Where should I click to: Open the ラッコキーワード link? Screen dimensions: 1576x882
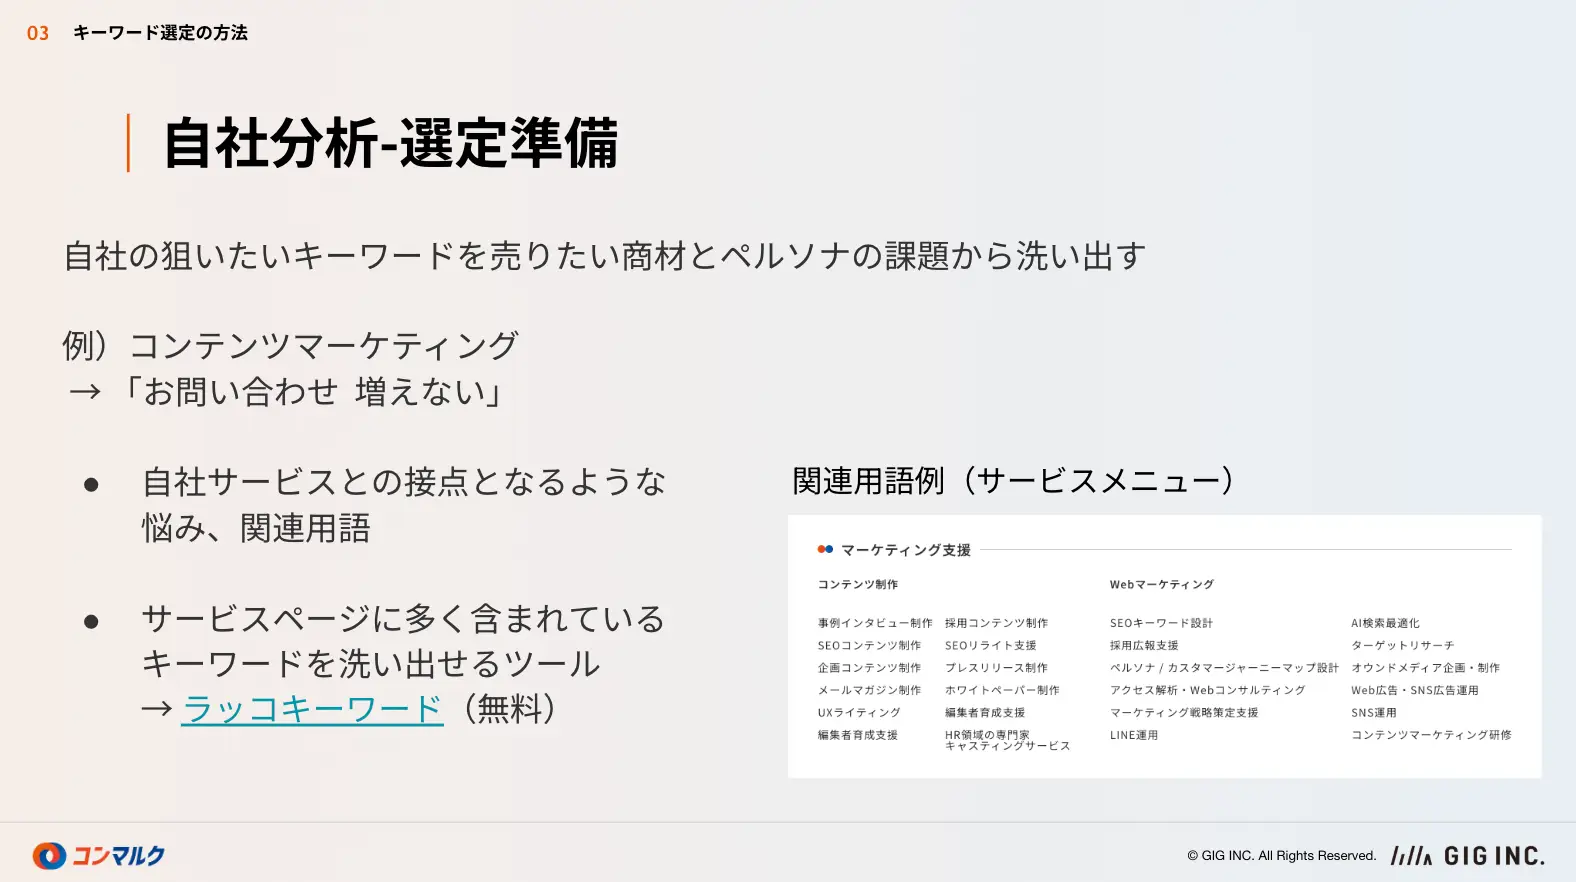(312, 709)
